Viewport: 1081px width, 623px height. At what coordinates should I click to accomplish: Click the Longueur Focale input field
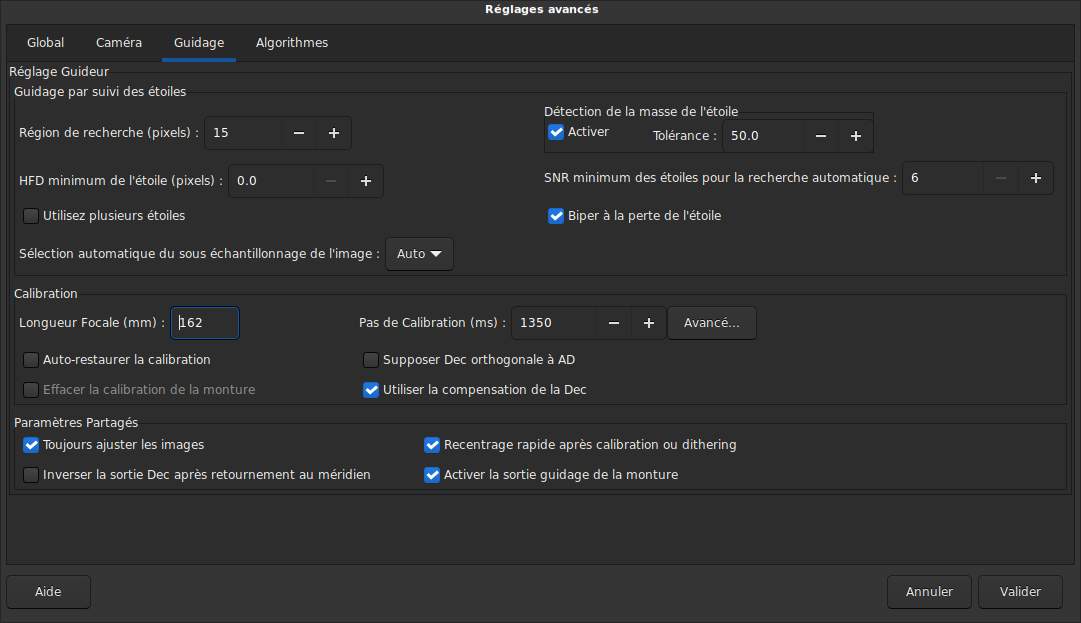click(206, 323)
